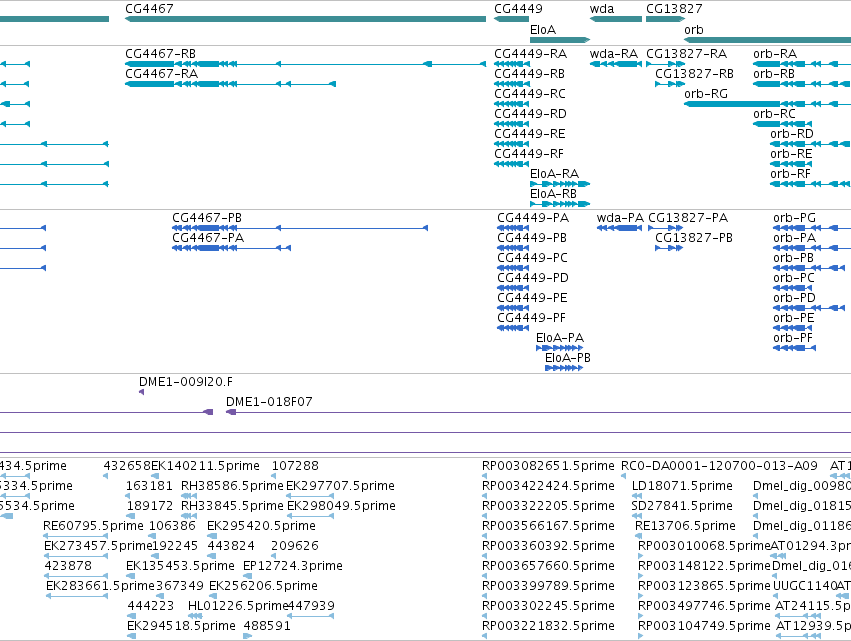Click the 107288 feature
Image resolution: width=851 pixels, height=641 pixels.
tap(274, 476)
